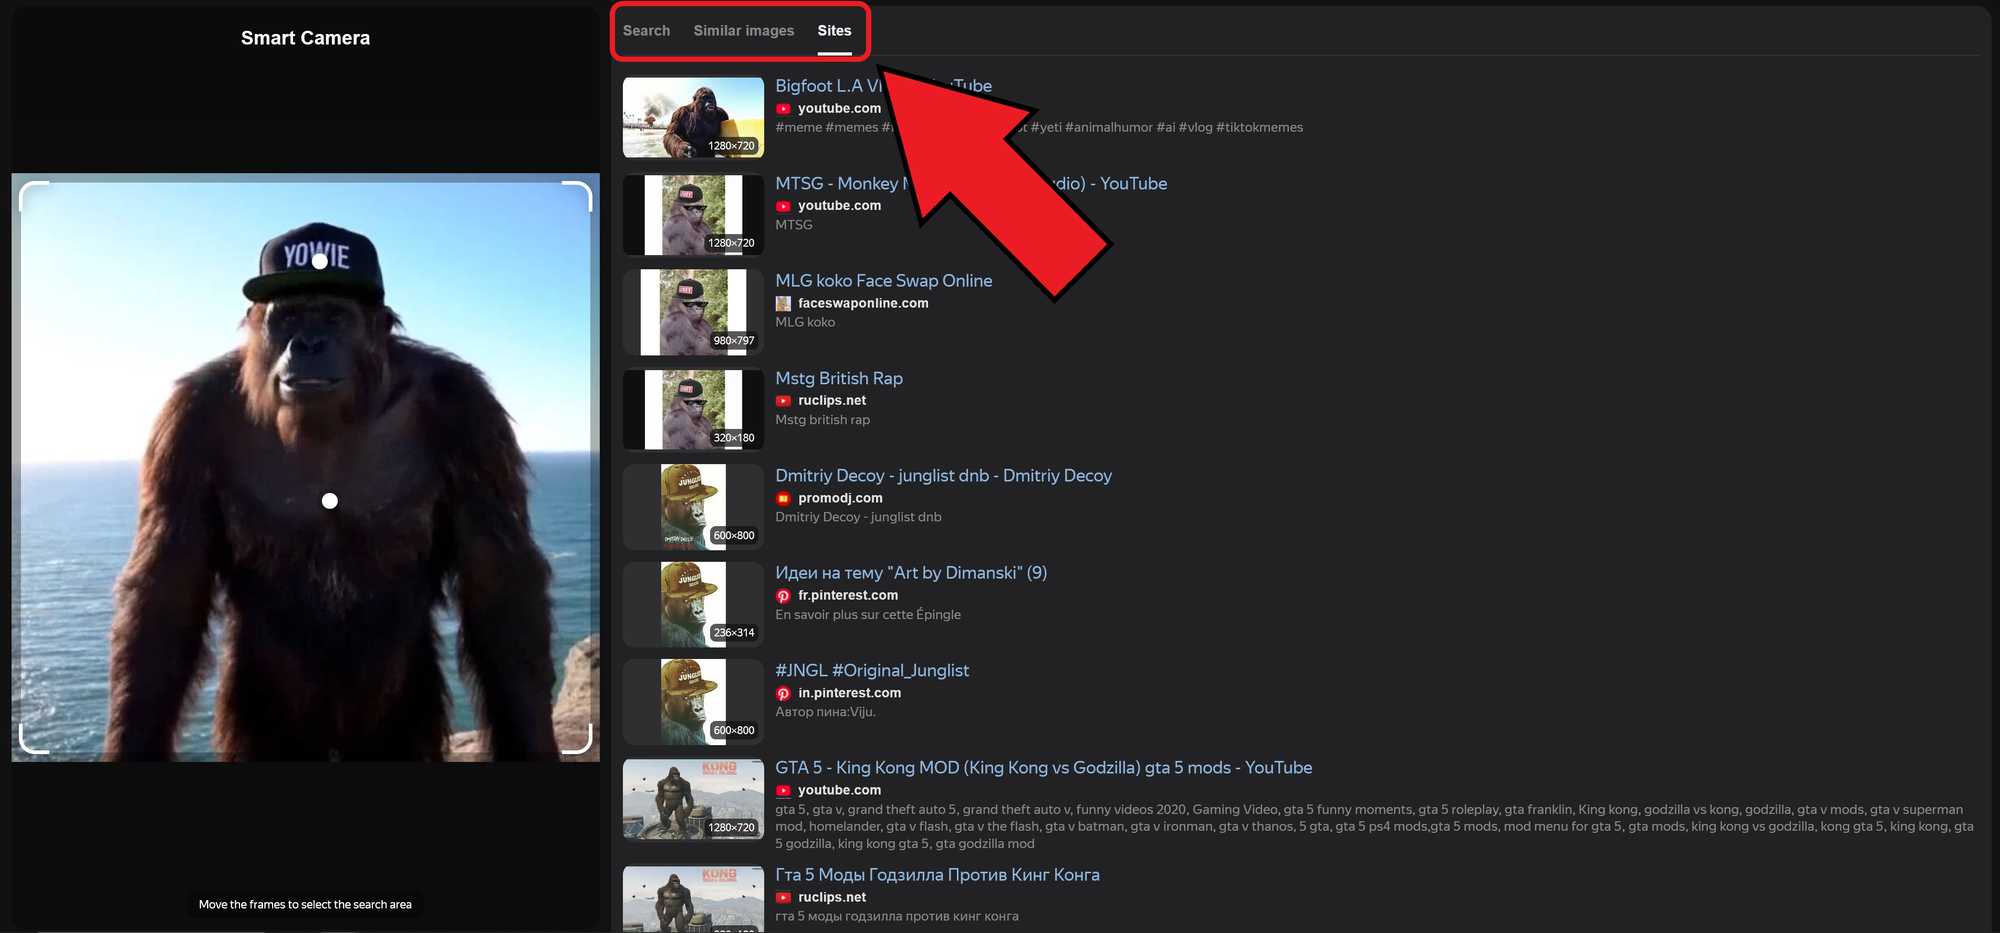Viewport: 2000px width, 933px height.
Task: Select the Sites tab
Action: [x=834, y=30]
